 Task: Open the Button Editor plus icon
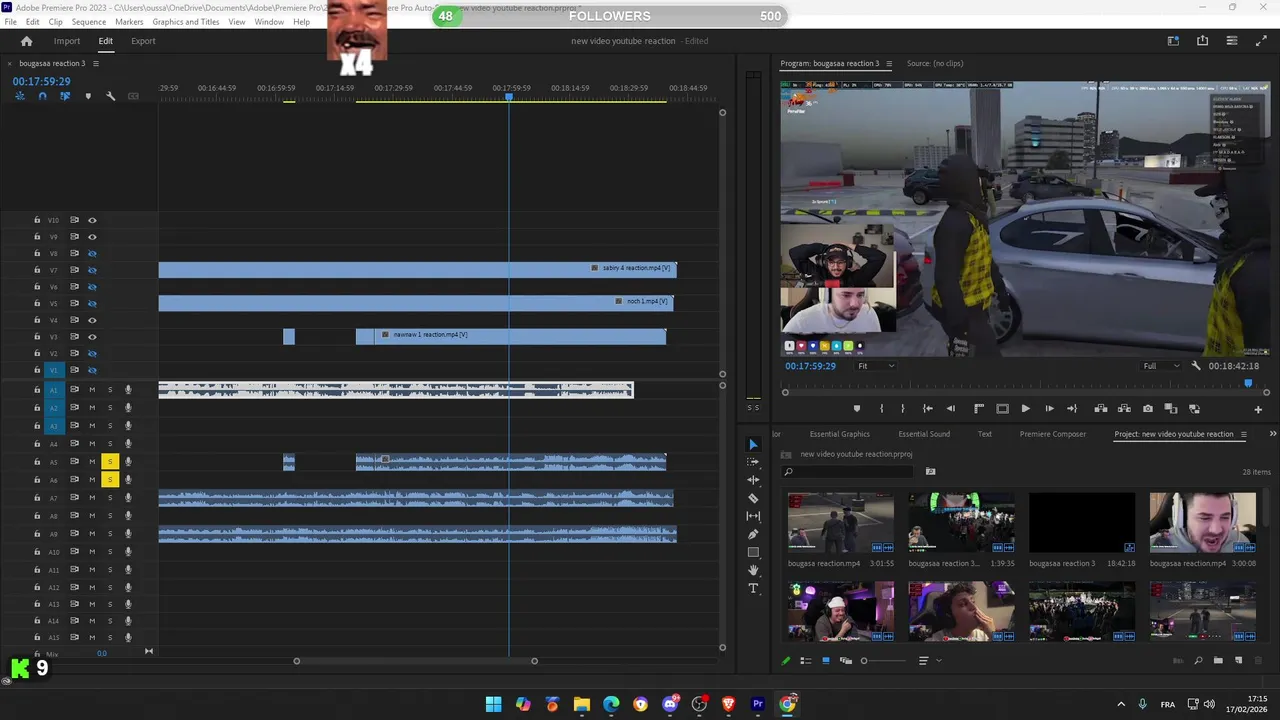click(x=1258, y=409)
